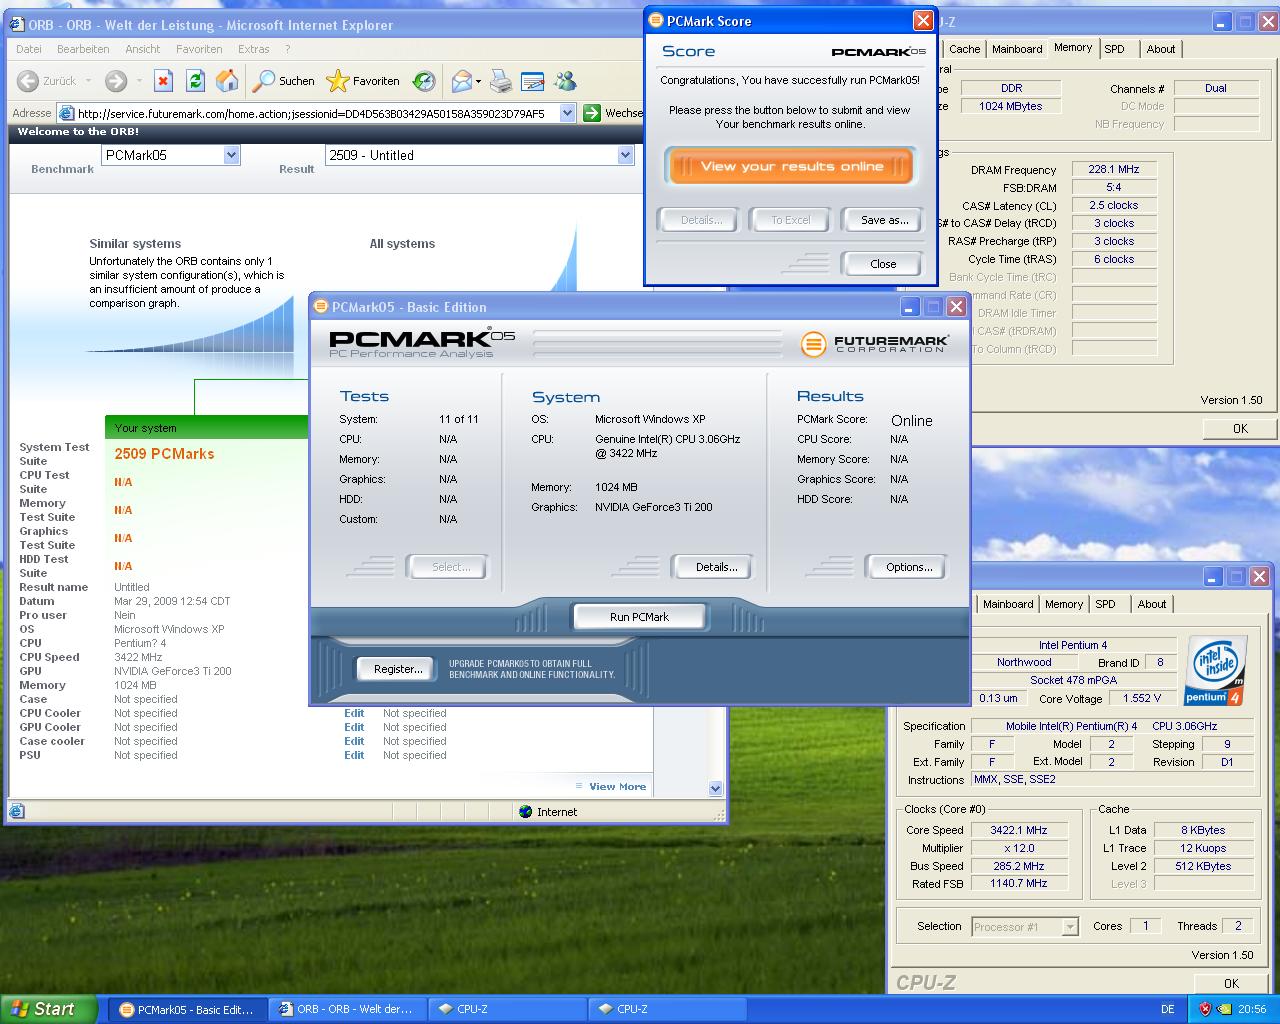Click the Mail envelope icon in IE

461,81
